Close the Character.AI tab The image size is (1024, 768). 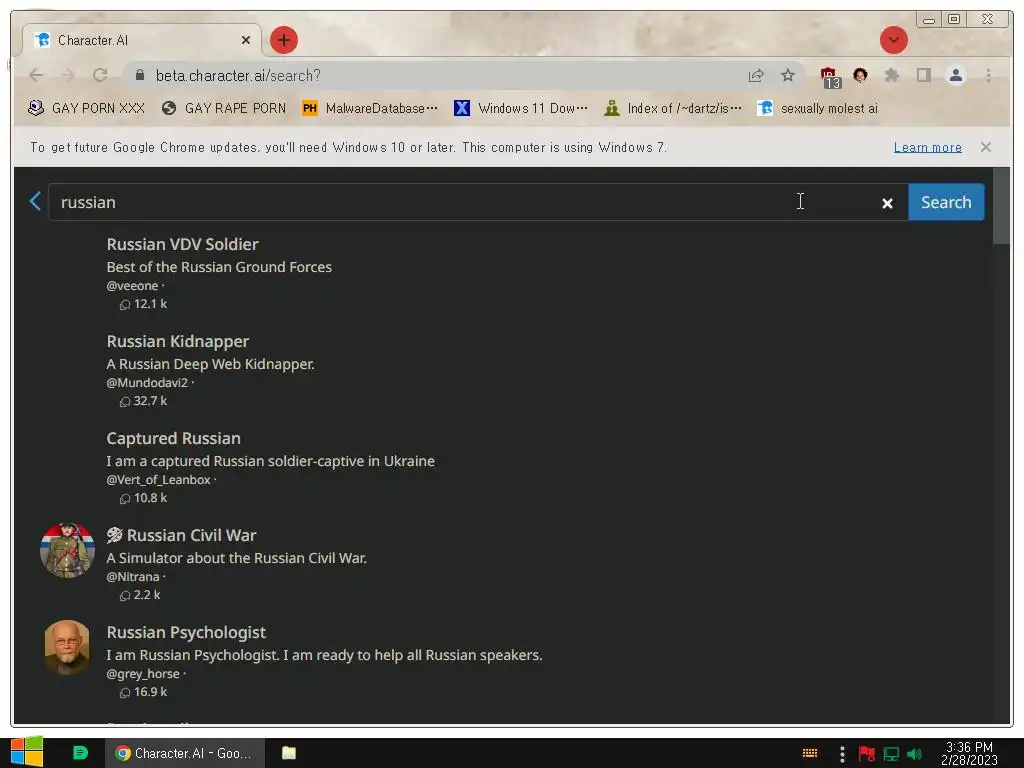[246, 40]
